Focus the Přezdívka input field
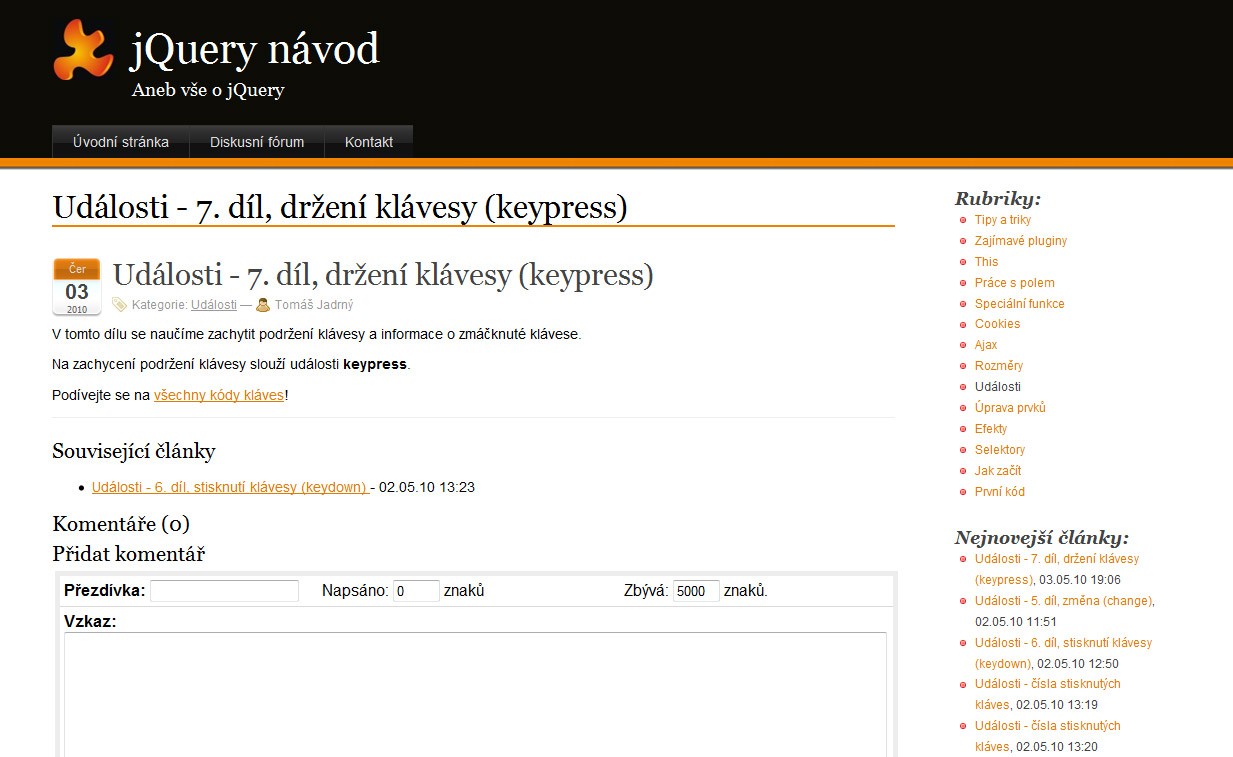This screenshot has height=757, width=1233. [x=224, y=591]
